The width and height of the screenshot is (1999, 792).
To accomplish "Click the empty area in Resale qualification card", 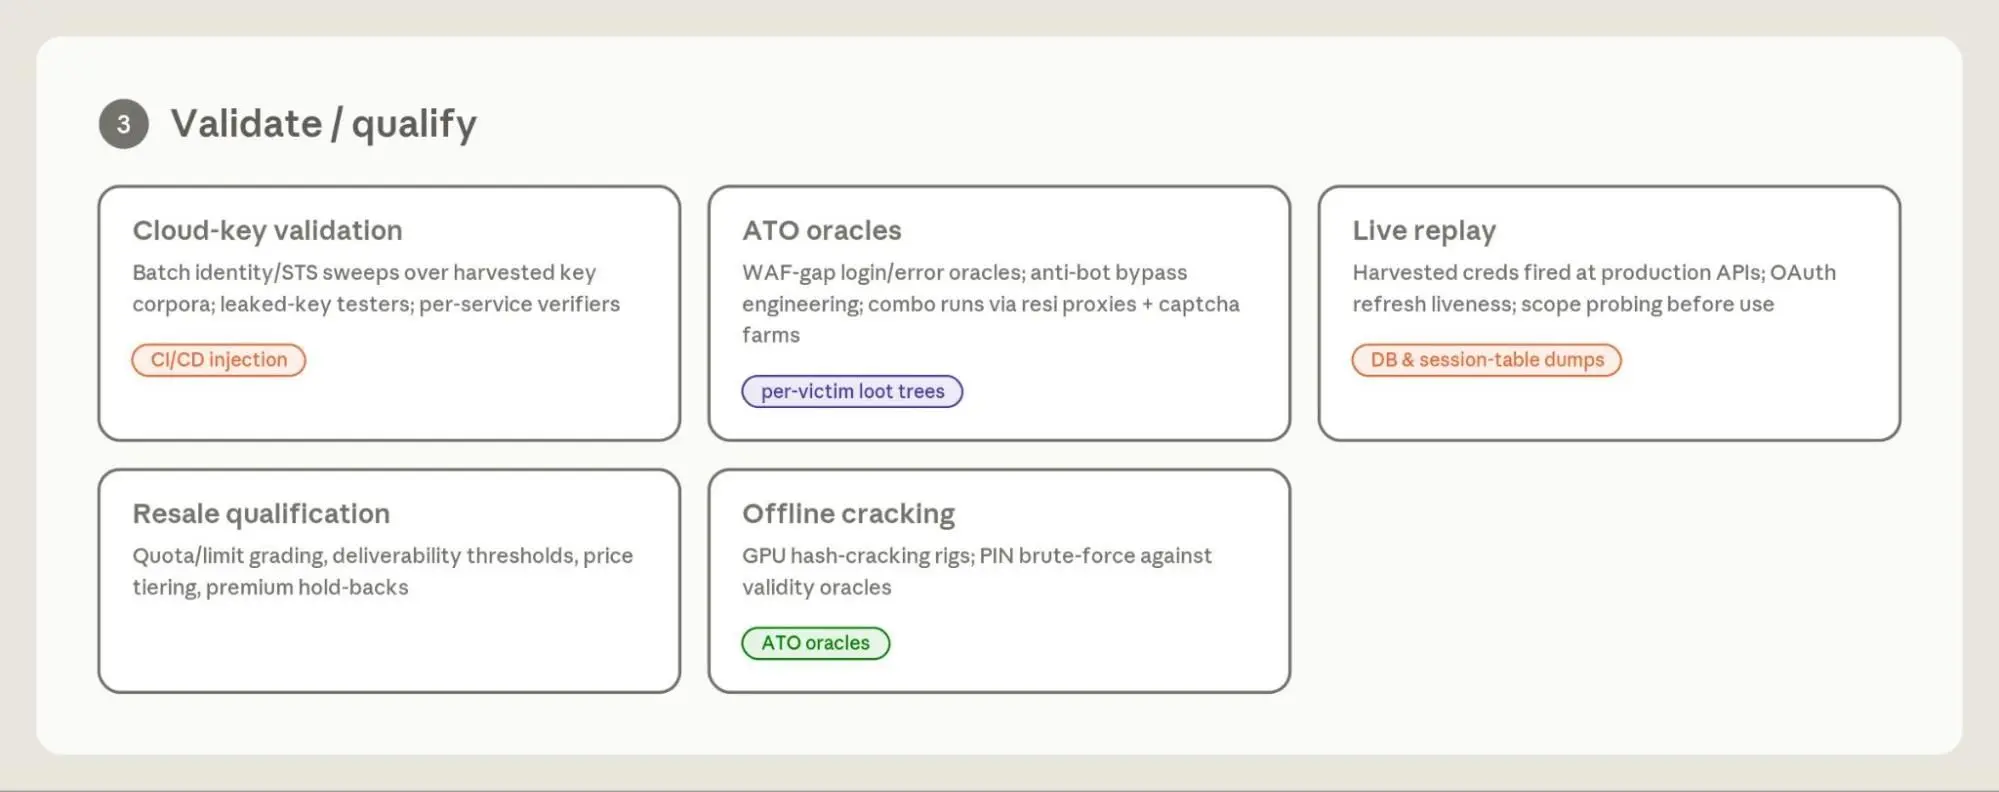I will click(389, 645).
